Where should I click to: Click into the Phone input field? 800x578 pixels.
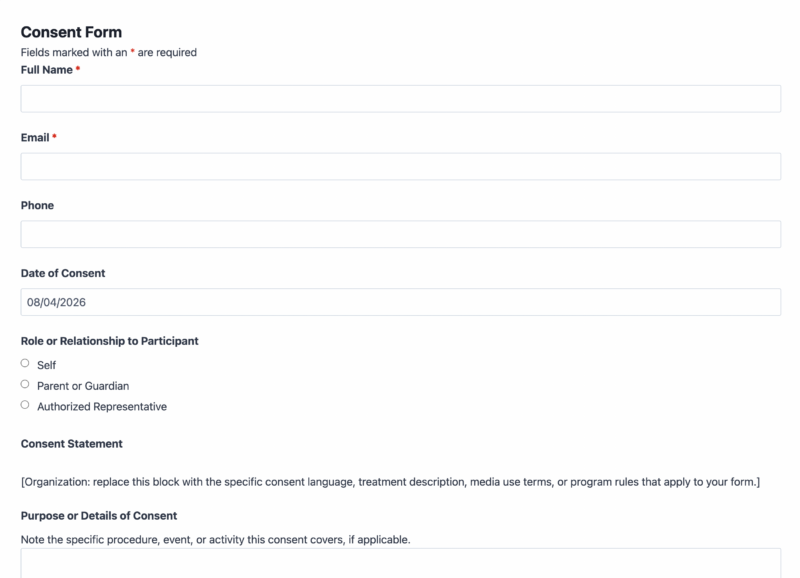[401, 234]
